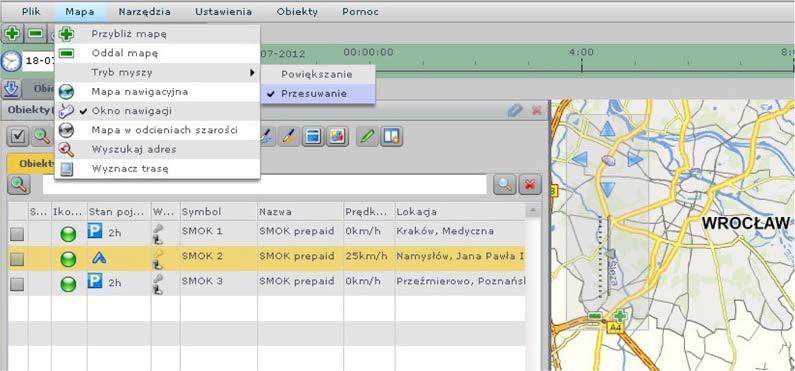Image resolution: width=795 pixels, height=371 pixels.
Task: Choose Wyszukaj adres menu entry
Action: 157,150
